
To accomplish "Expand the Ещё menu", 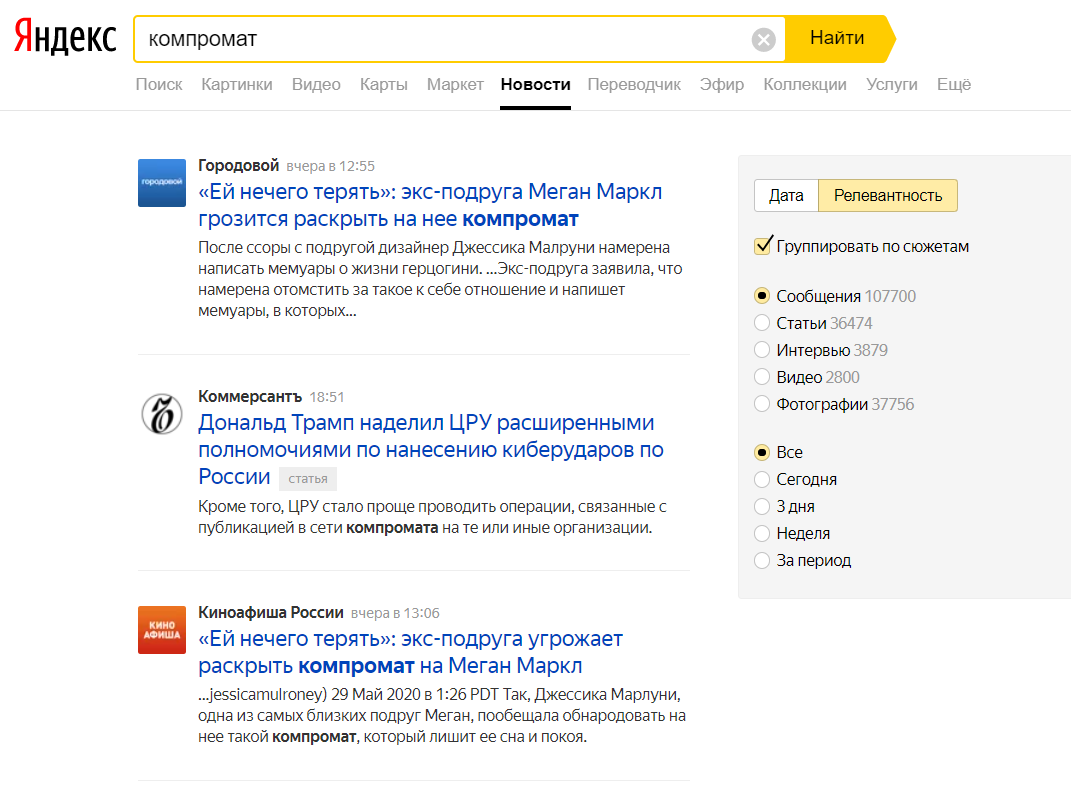I will tap(954, 85).
